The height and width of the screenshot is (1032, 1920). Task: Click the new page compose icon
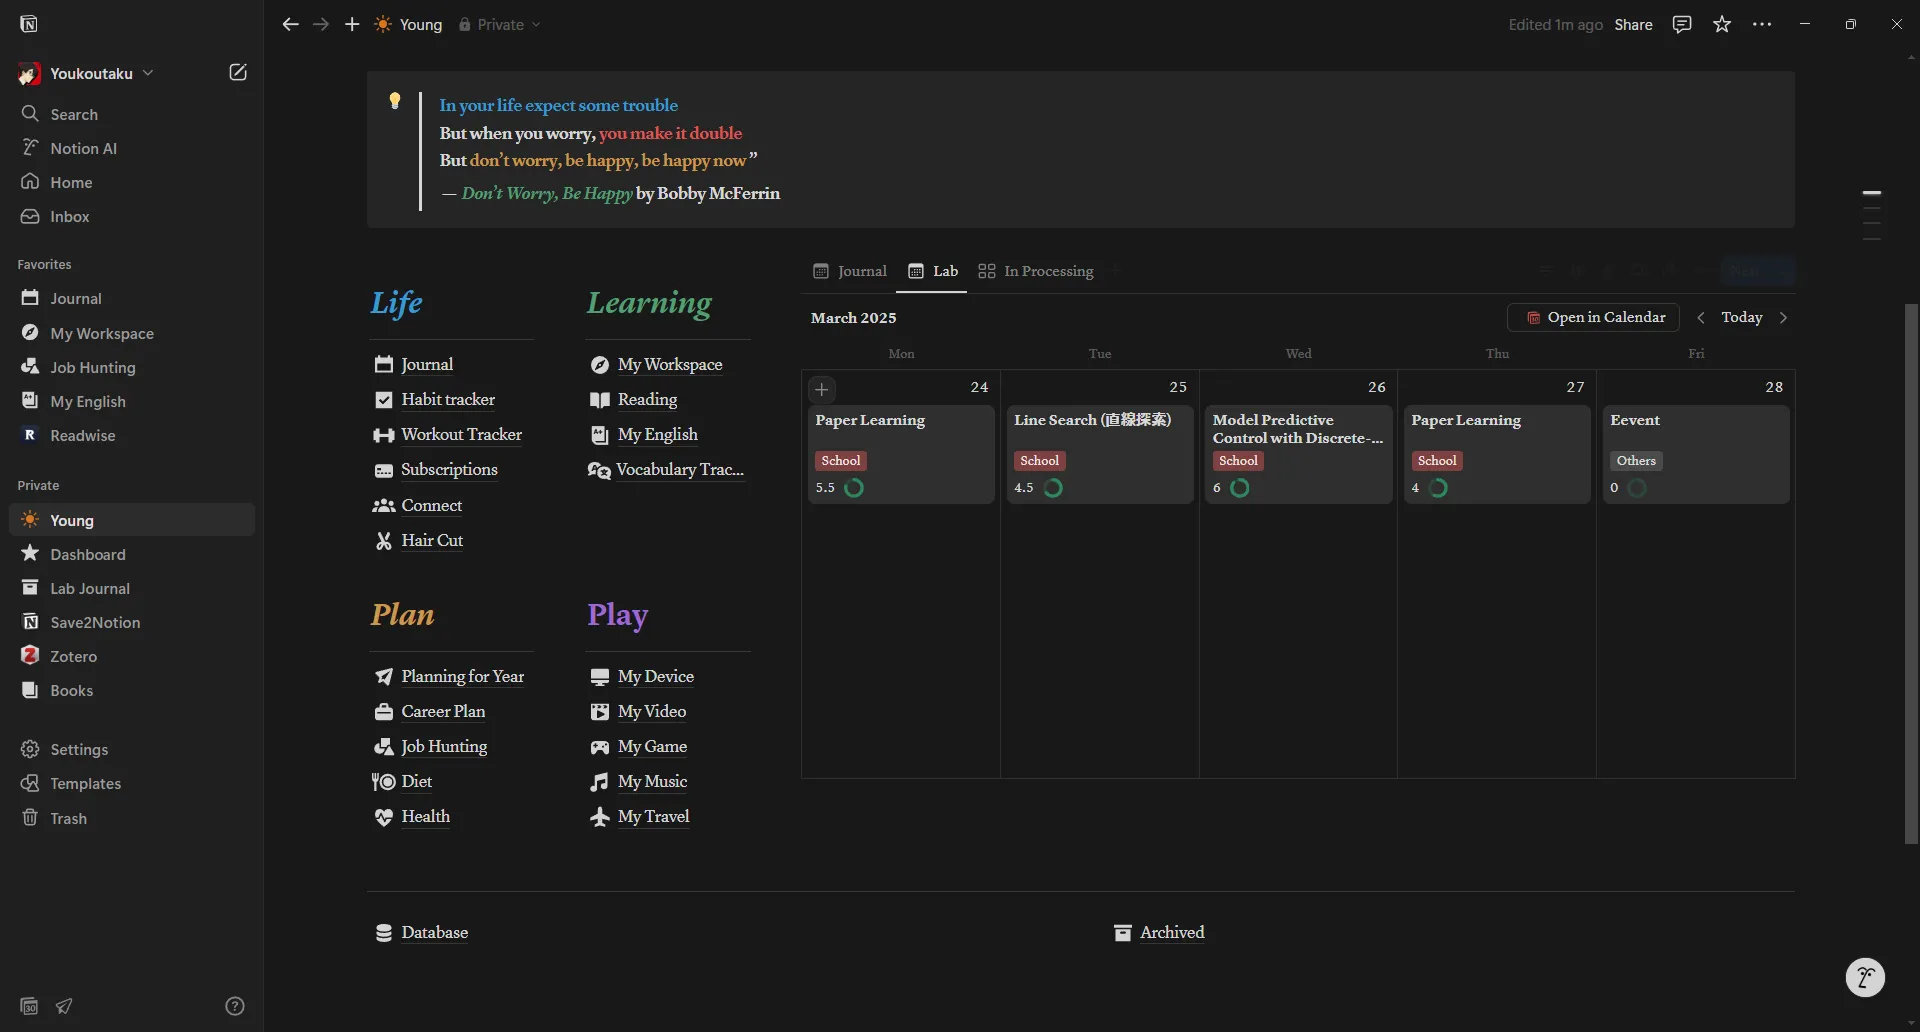[238, 72]
